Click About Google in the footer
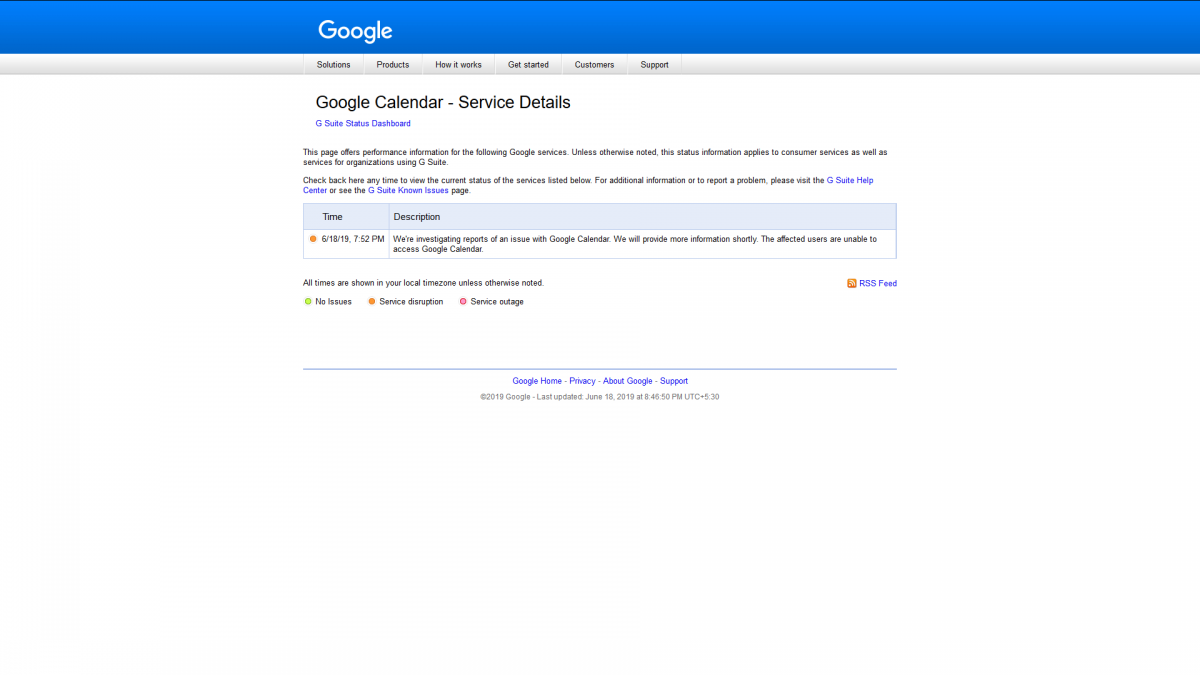This screenshot has height=675, width=1200. click(x=627, y=381)
